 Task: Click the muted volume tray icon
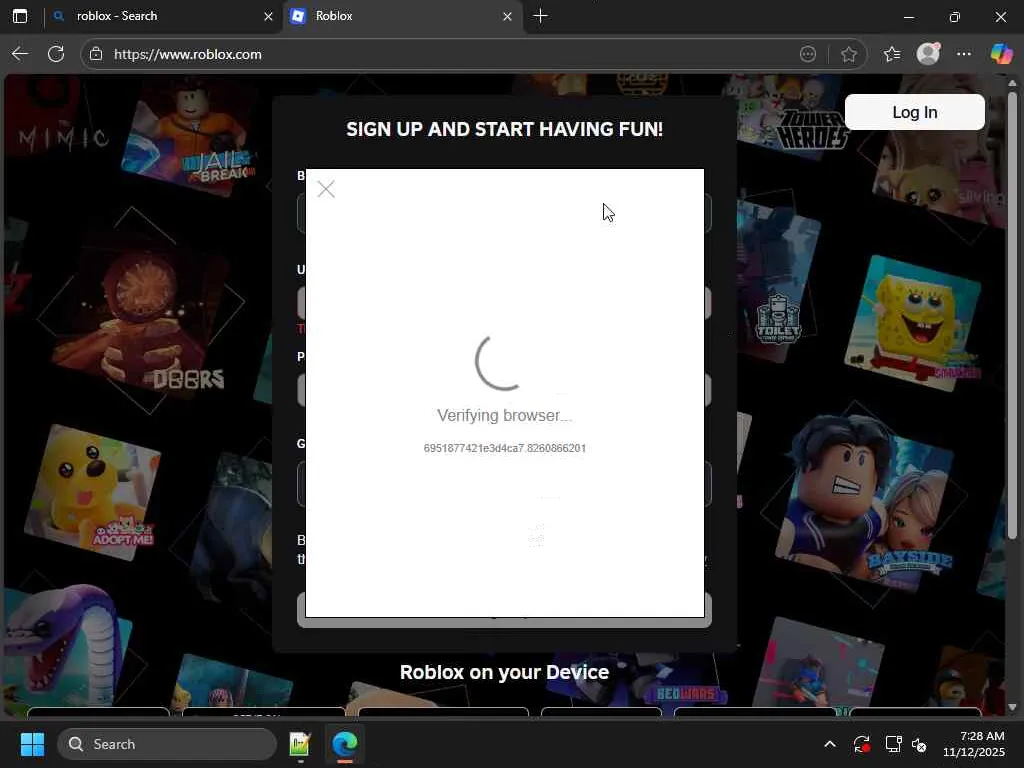(x=920, y=744)
